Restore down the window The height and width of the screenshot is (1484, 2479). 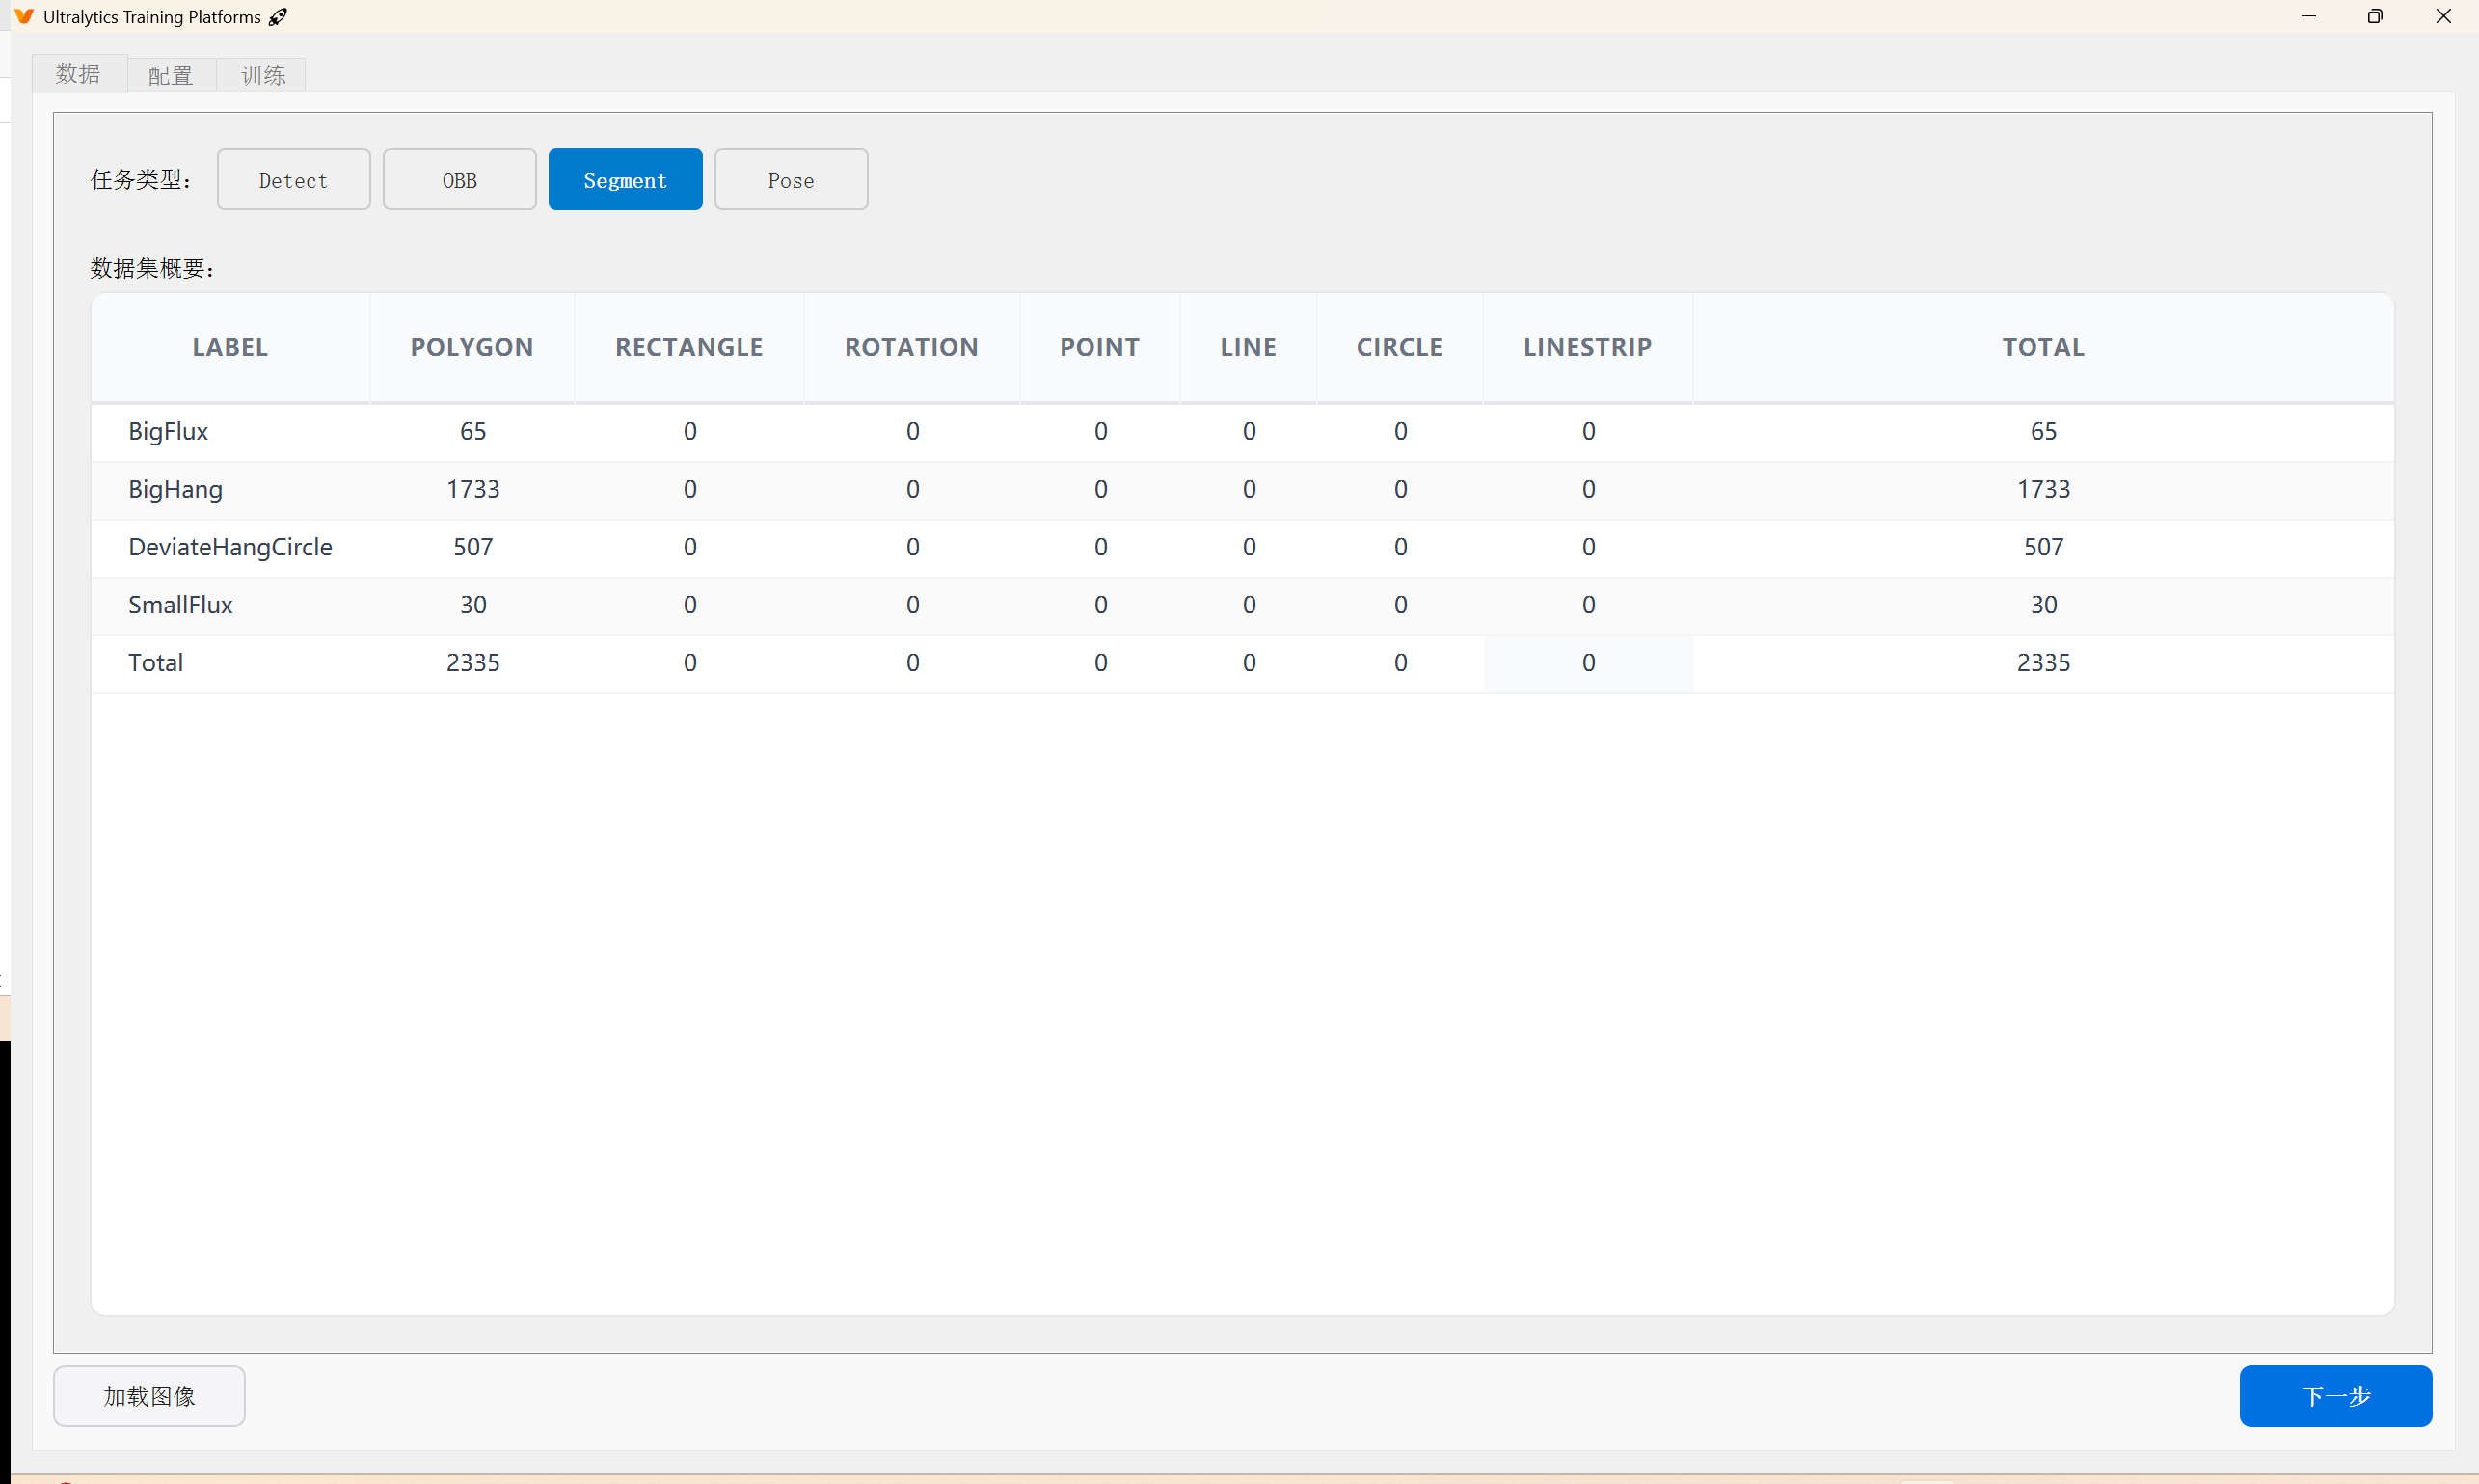click(x=2375, y=16)
